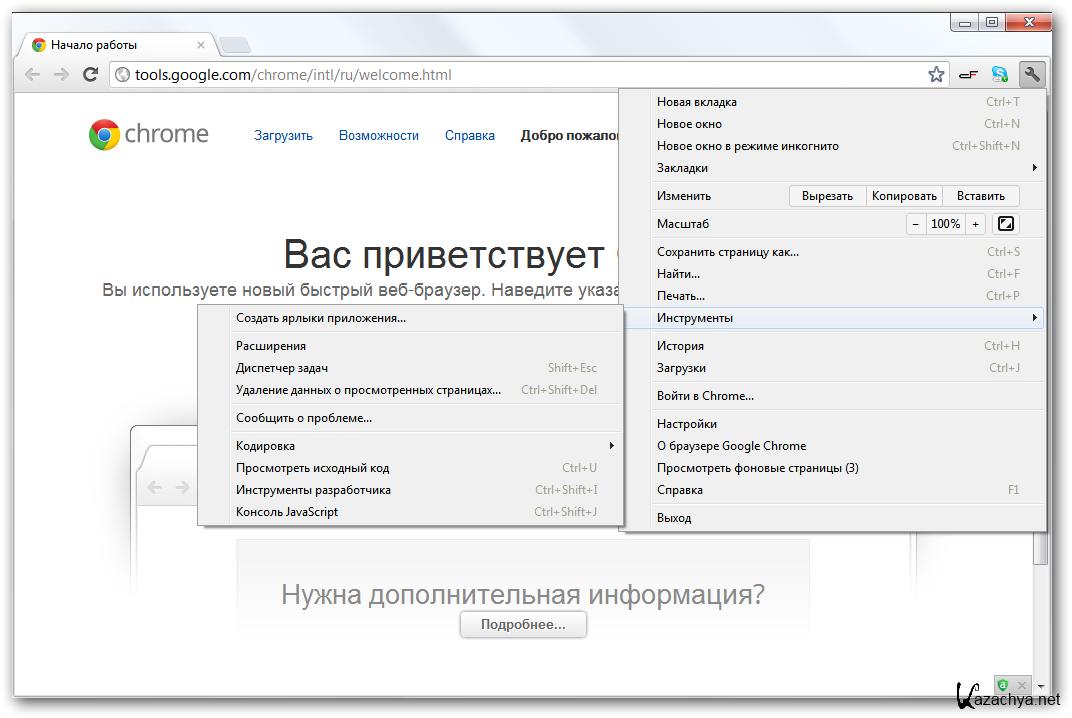Select Диспетчер задач menu entry
The width and height of the screenshot is (1072, 718).
(x=282, y=368)
